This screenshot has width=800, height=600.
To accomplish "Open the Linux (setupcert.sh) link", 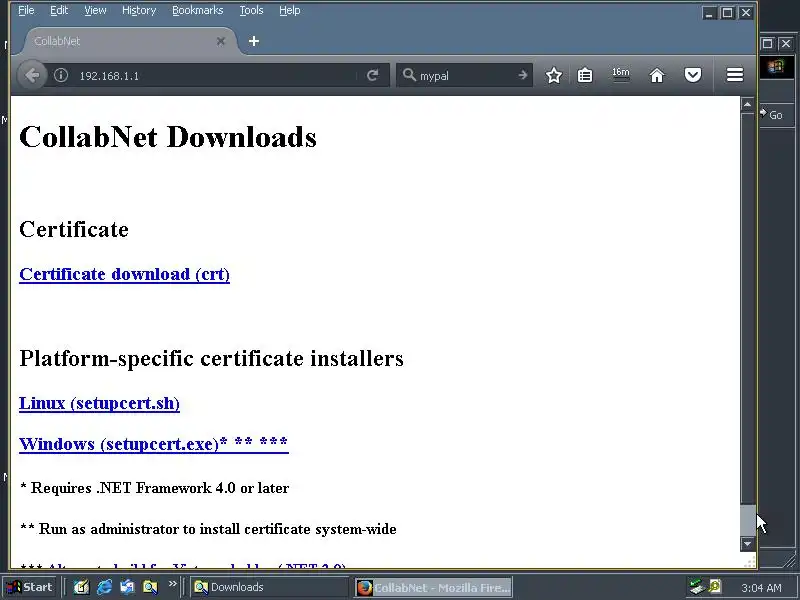I will point(99,404).
